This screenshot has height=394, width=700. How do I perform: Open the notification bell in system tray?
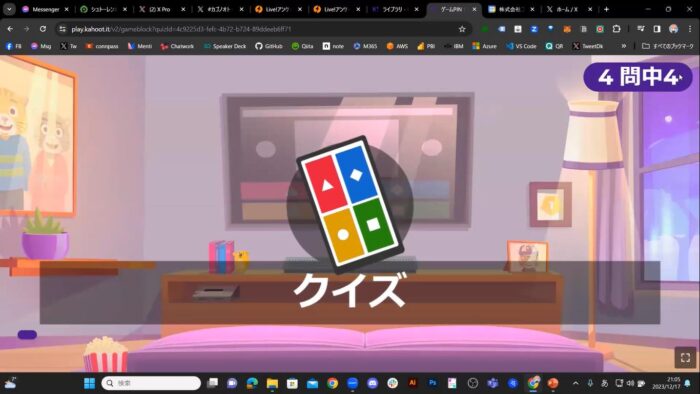tap(688, 383)
